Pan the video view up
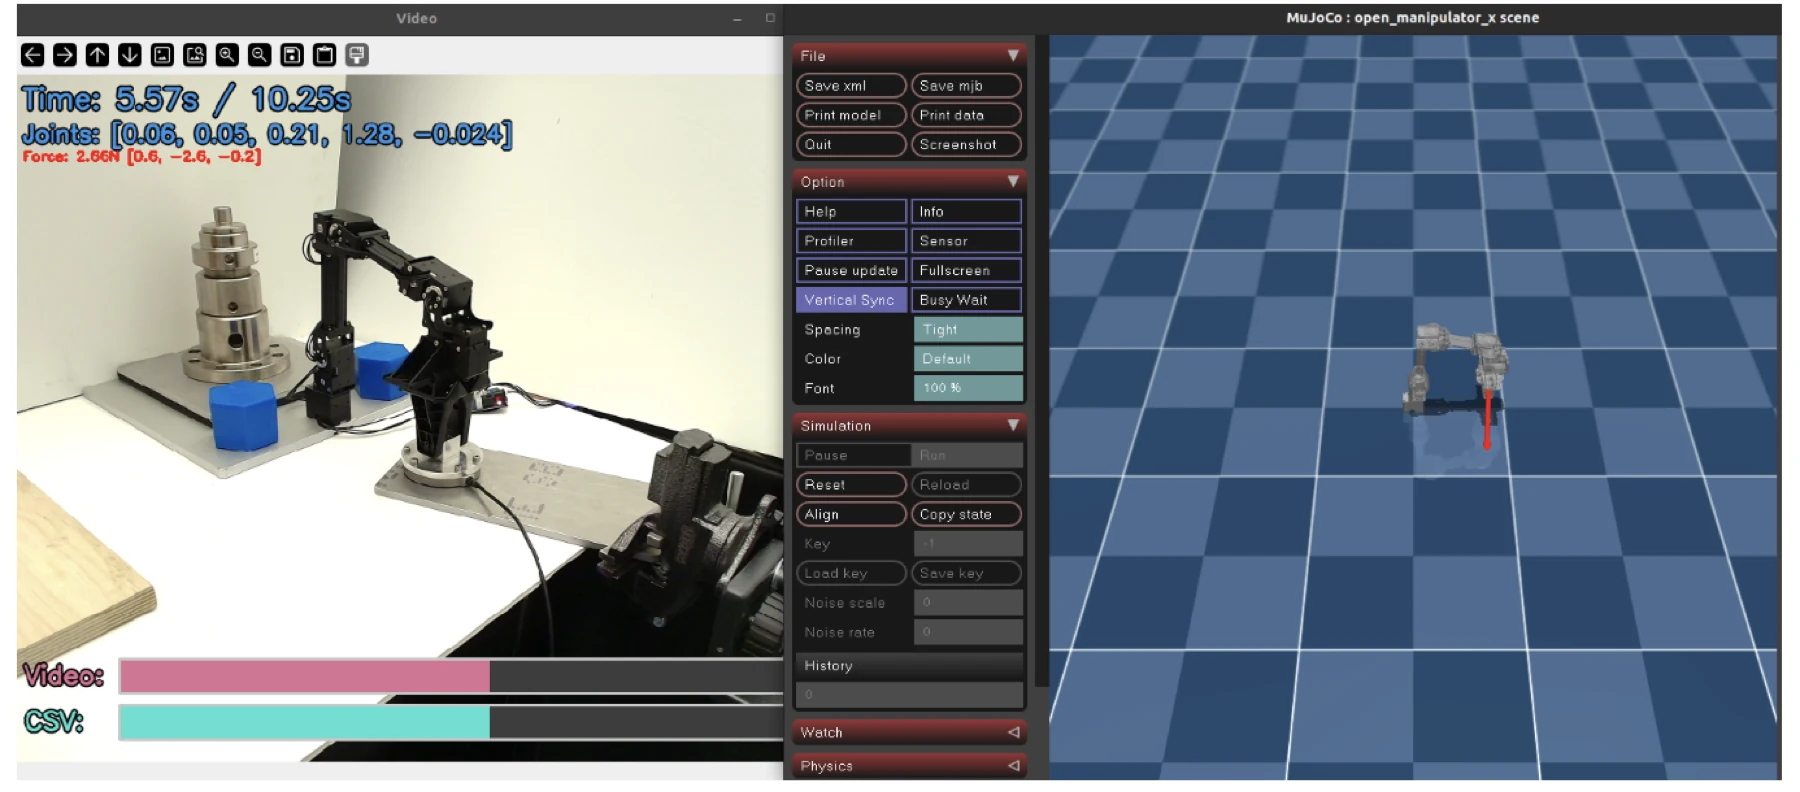Image resolution: width=1800 pixels, height=792 pixels. pos(97,55)
